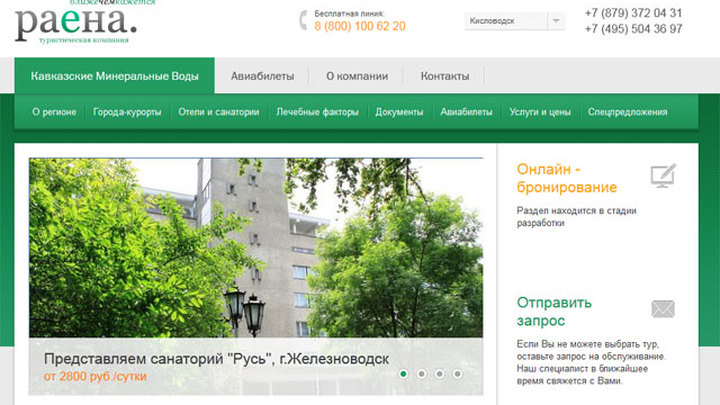
Task: Click the Отправить запрос heading link
Action: click(555, 311)
